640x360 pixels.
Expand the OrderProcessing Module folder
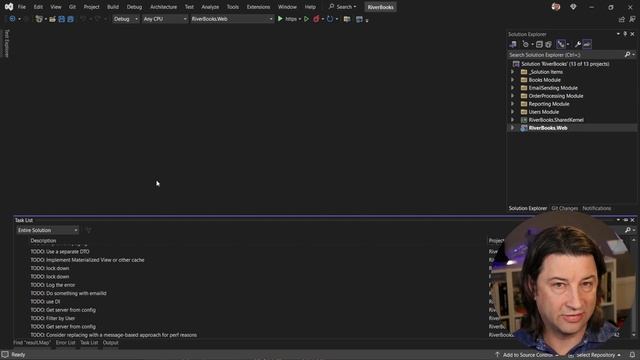click(513, 96)
